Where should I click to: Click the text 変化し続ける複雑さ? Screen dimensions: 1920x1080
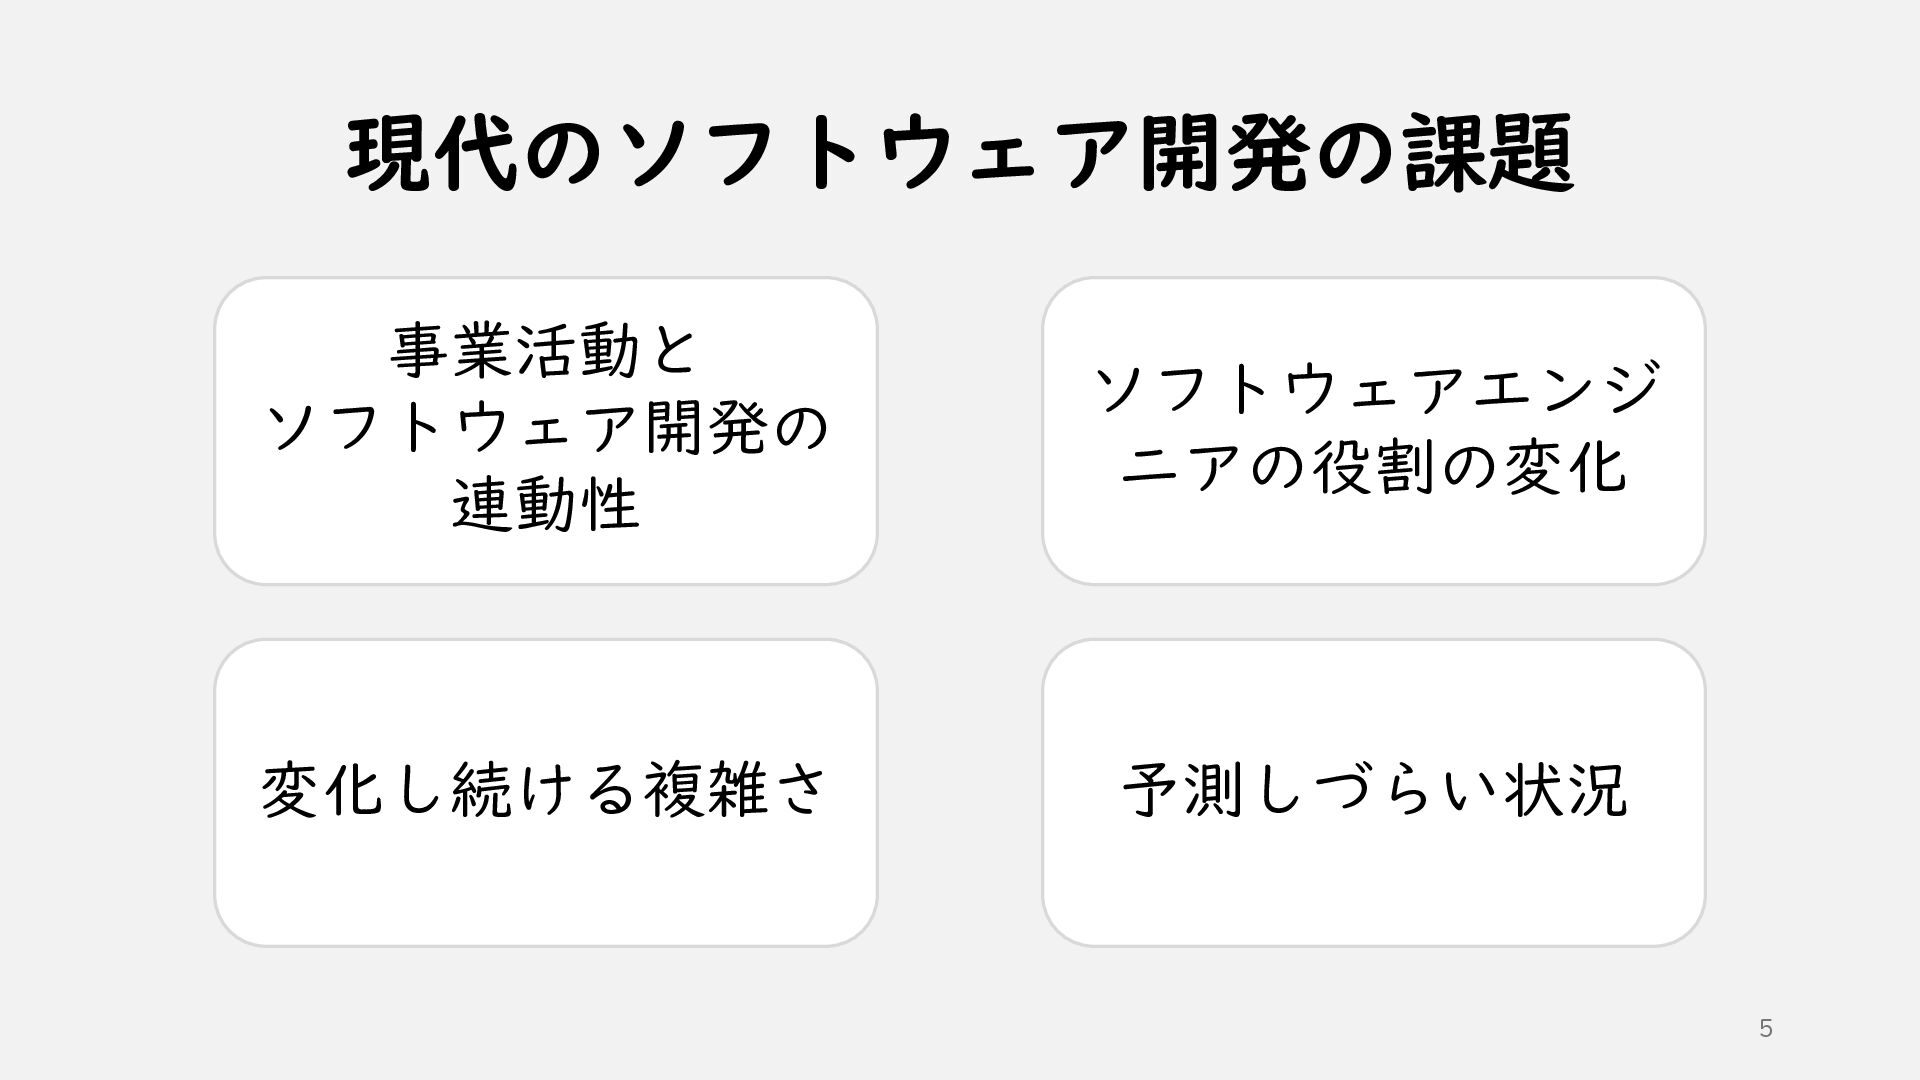pyautogui.click(x=545, y=790)
